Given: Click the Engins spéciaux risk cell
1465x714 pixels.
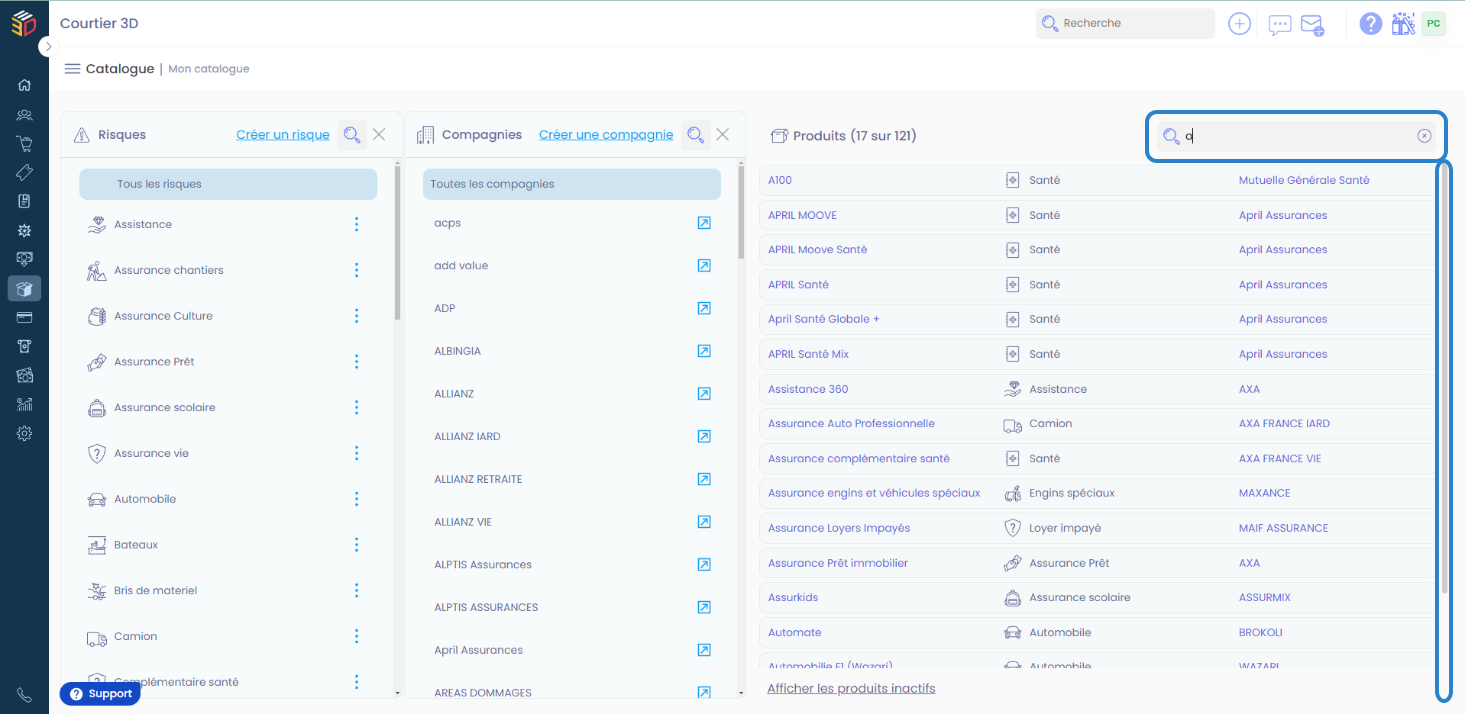Looking at the screenshot, I should [x=1072, y=493].
